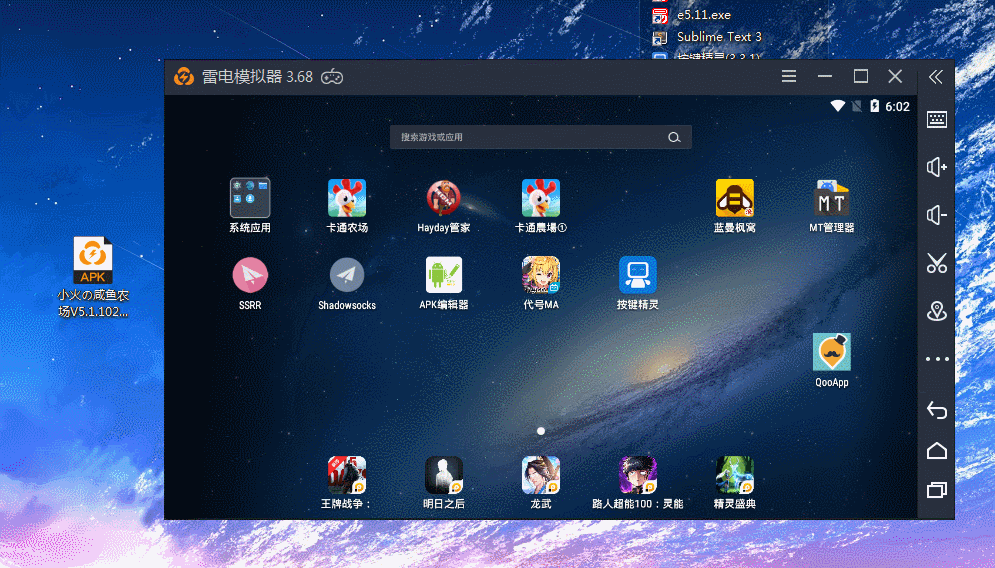This screenshot has height=568, width=995.
Task: Open the 蓝蔓枫窝 app
Action: pyautogui.click(x=735, y=198)
